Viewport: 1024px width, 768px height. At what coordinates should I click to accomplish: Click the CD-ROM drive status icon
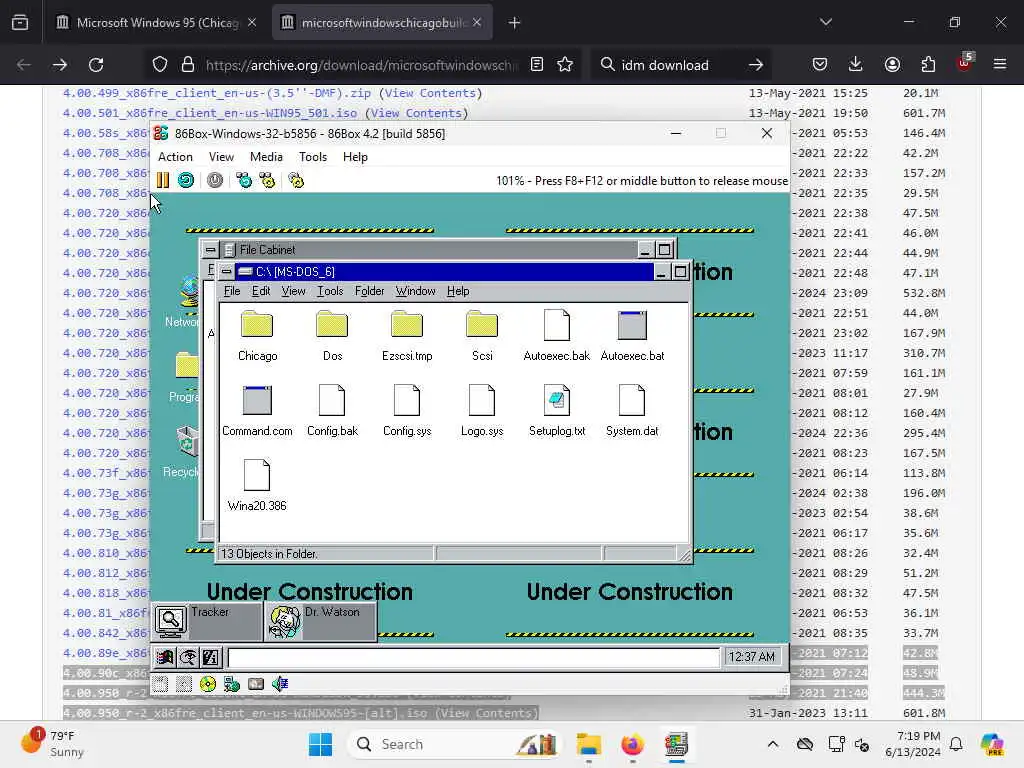pyautogui.click(x=208, y=684)
